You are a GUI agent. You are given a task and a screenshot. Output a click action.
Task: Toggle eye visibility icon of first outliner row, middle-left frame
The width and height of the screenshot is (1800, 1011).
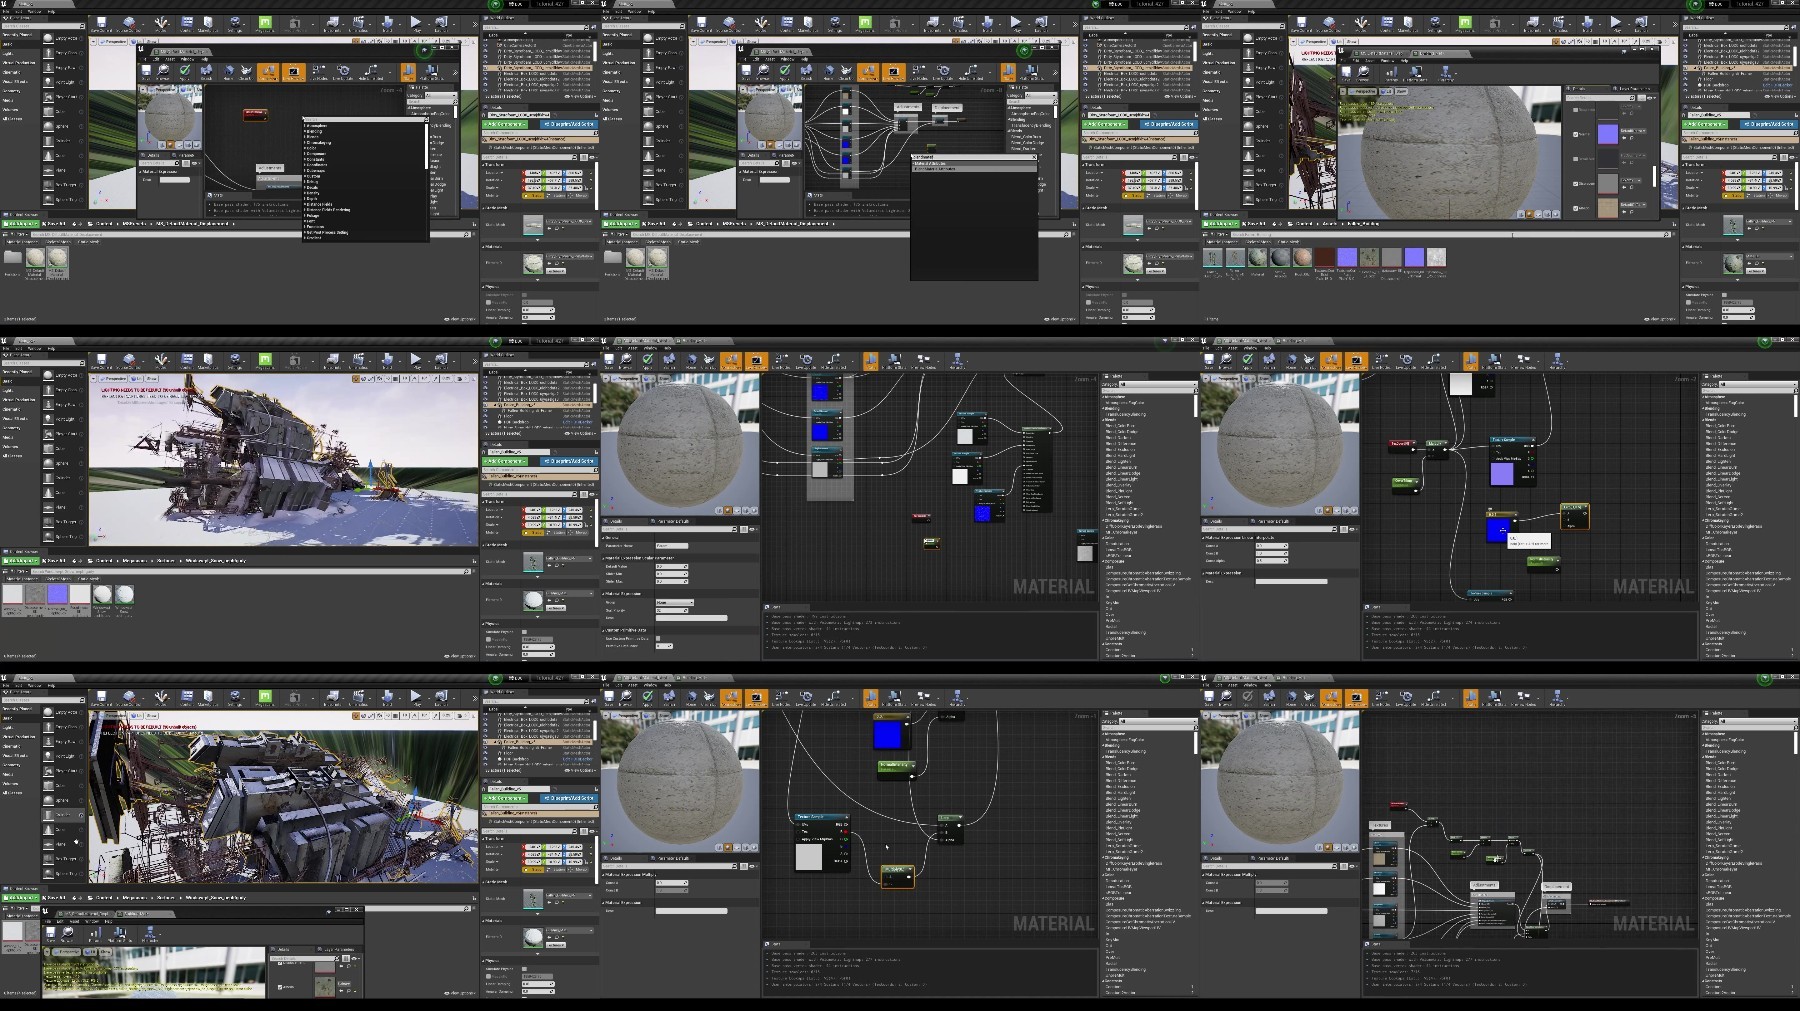[x=487, y=384]
